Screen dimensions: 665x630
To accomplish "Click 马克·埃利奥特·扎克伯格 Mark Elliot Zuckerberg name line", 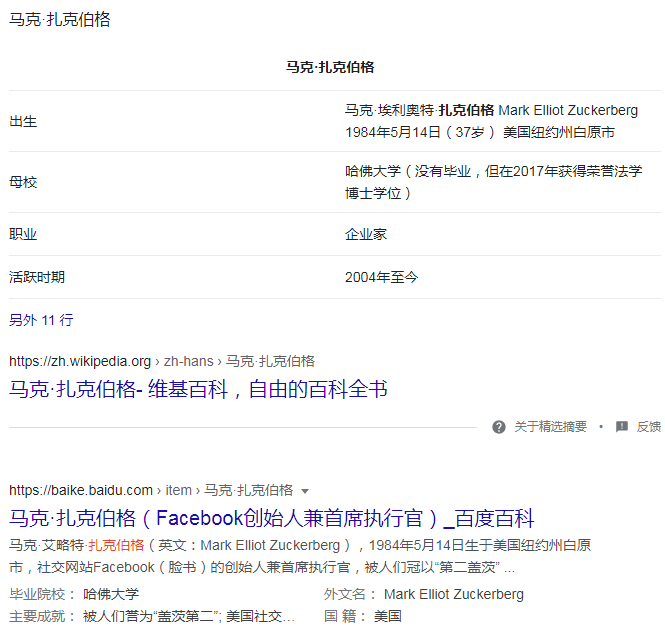I will click(491, 110).
